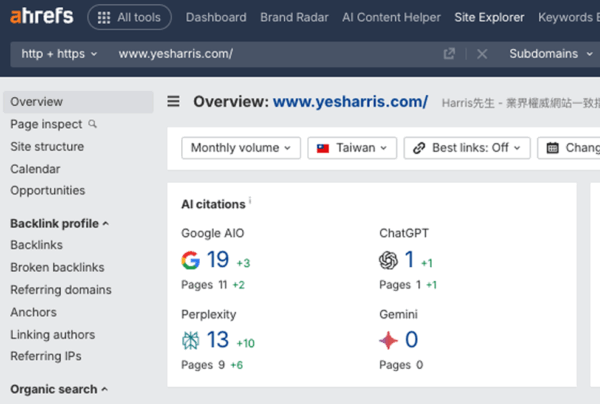
Task: Click the Gemini label text
Action: click(398, 314)
